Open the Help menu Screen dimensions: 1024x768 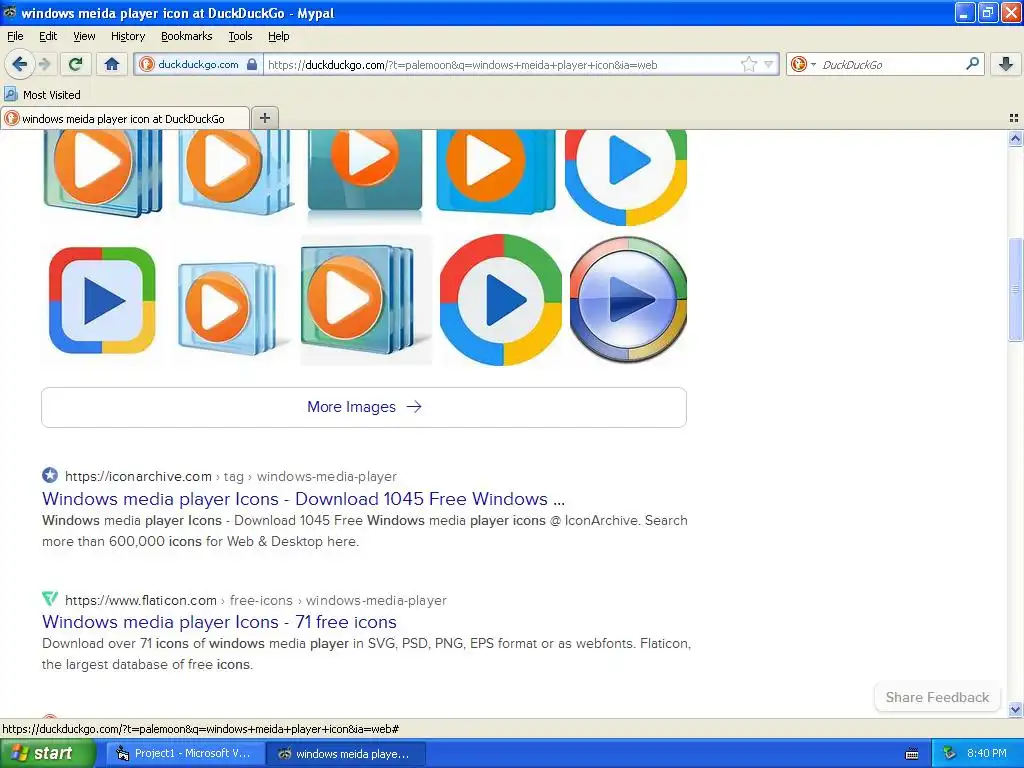(x=278, y=36)
